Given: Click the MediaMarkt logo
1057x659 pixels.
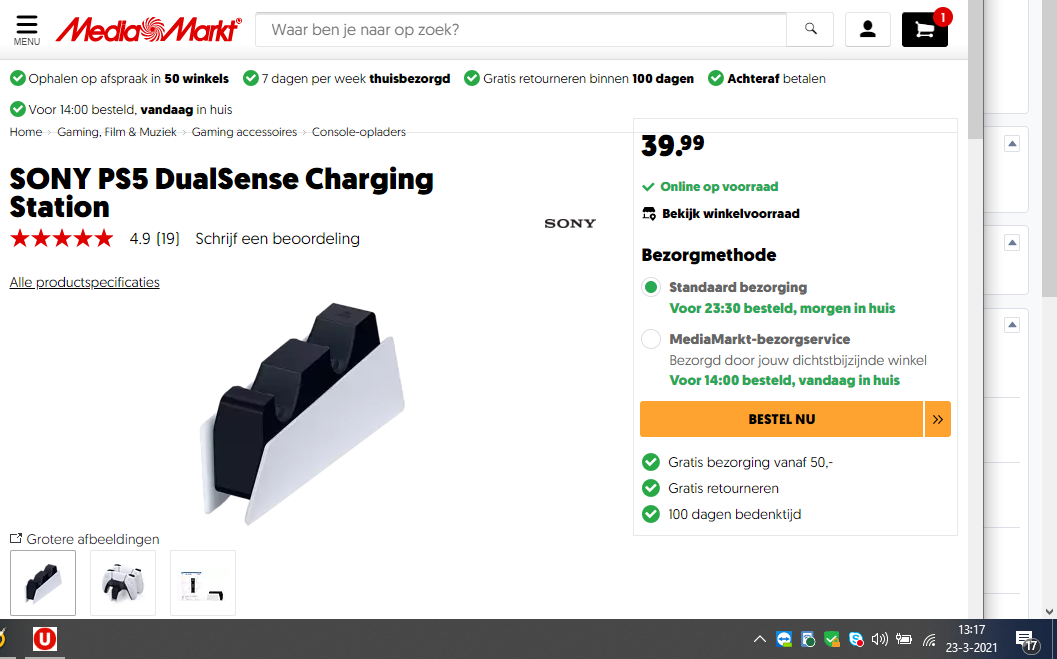Looking at the screenshot, I should click(x=148, y=30).
